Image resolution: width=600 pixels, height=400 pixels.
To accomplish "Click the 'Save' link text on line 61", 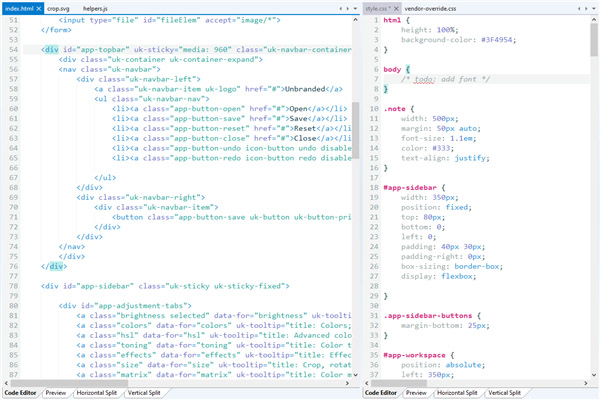I will [298, 119].
